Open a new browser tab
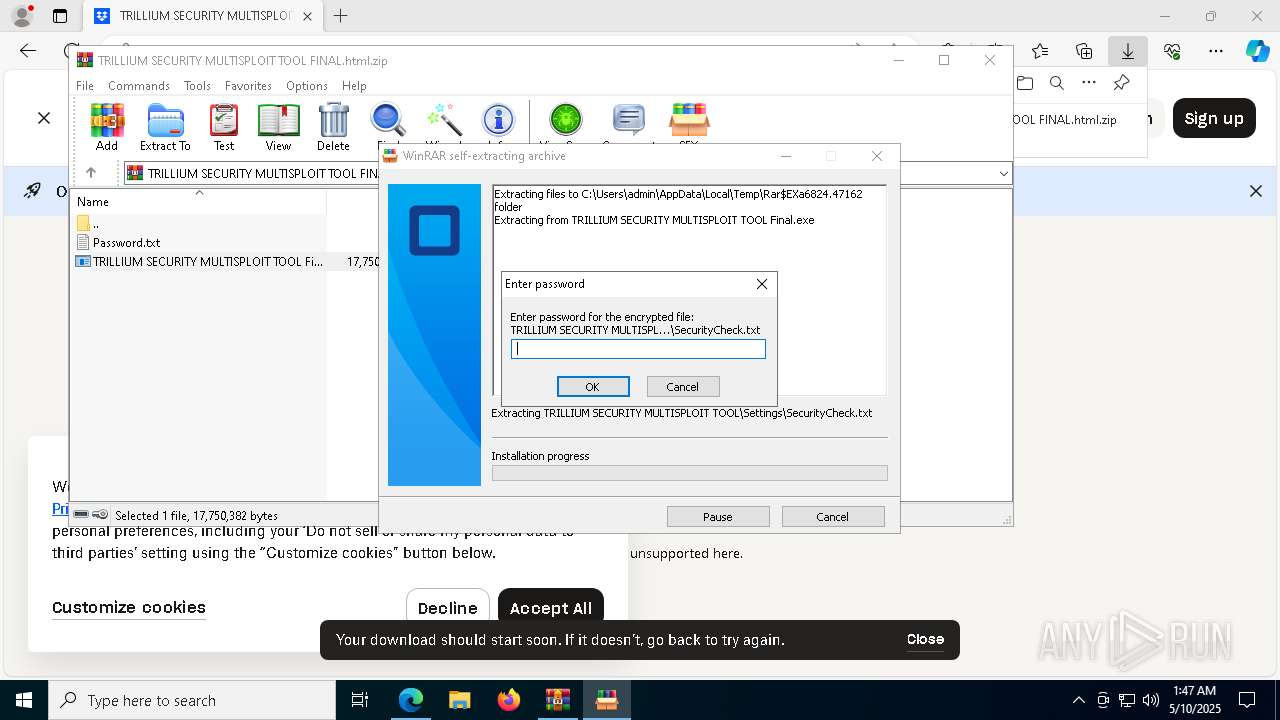The image size is (1280, 720). pyautogui.click(x=341, y=16)
